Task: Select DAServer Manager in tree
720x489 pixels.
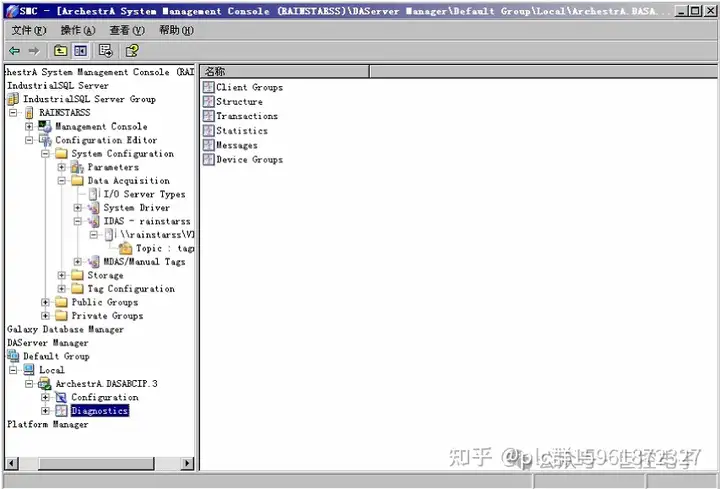Action: coord(48,343)
